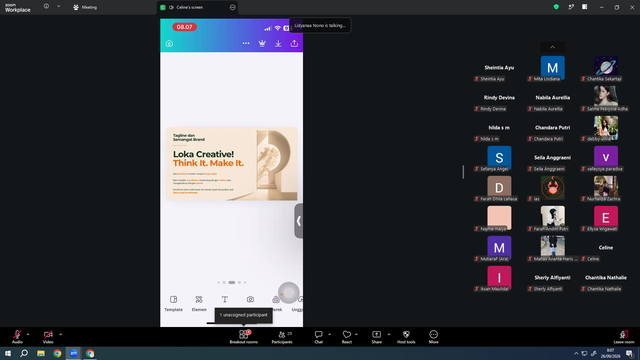
Task: Click Canva crown premium icon
Action: point(262,43)
